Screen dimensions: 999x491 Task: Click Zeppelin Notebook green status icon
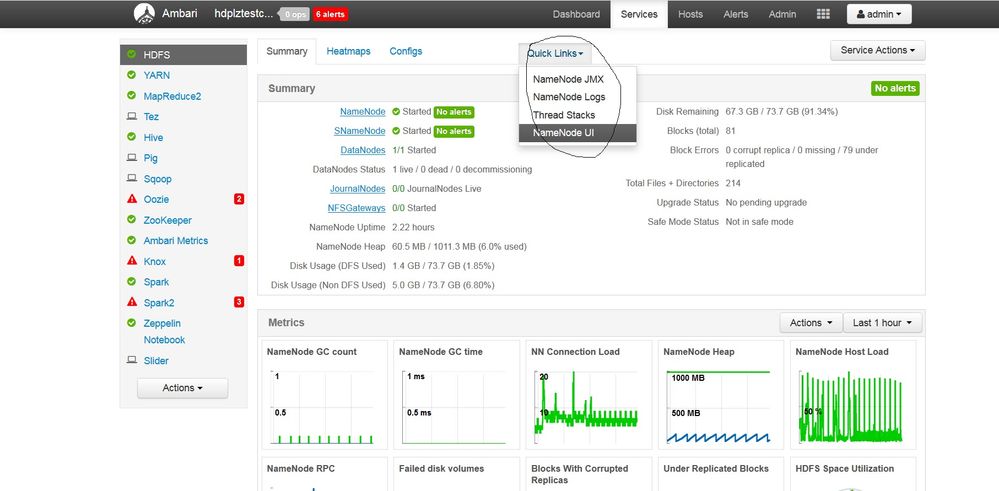click(x=131, y=323)
